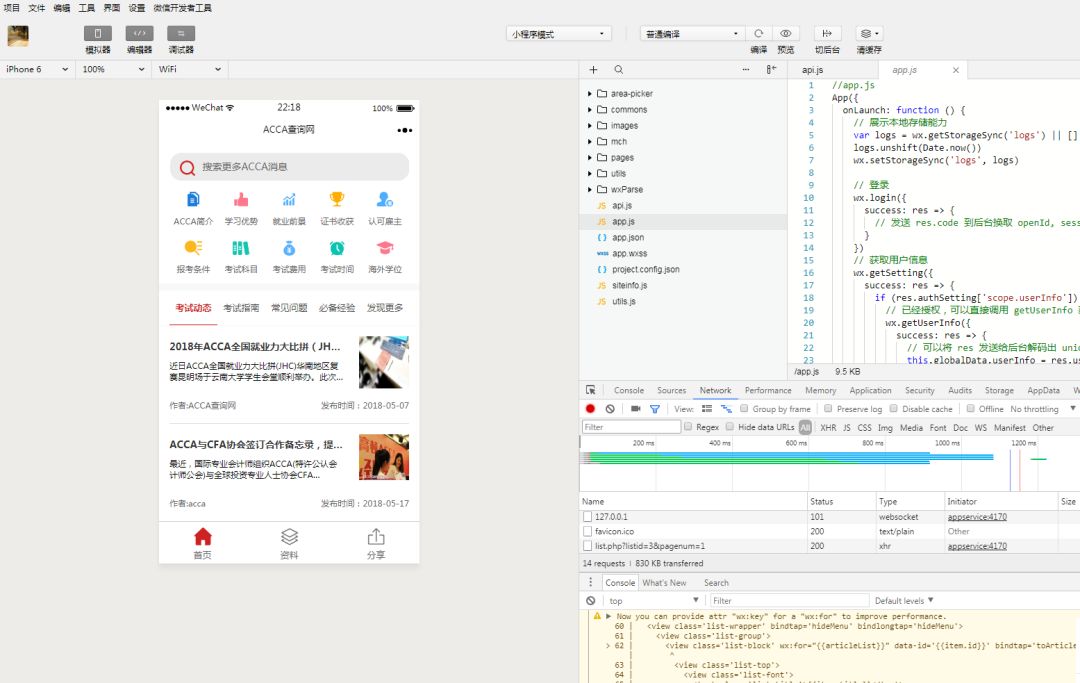Viewport: 1080px width, 683px height.
Task: Open console context 'top' dropdown
Action: point(653,600)
